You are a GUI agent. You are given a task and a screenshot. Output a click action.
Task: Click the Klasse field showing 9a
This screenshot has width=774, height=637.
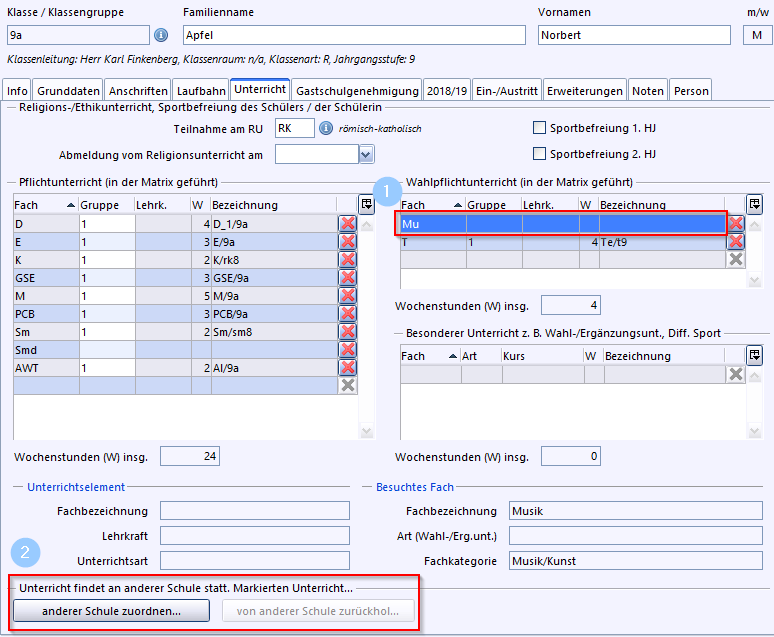click(78, 35)
